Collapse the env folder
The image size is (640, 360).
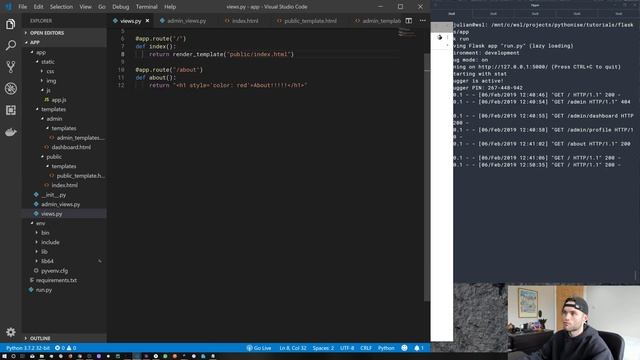[64, 223]
